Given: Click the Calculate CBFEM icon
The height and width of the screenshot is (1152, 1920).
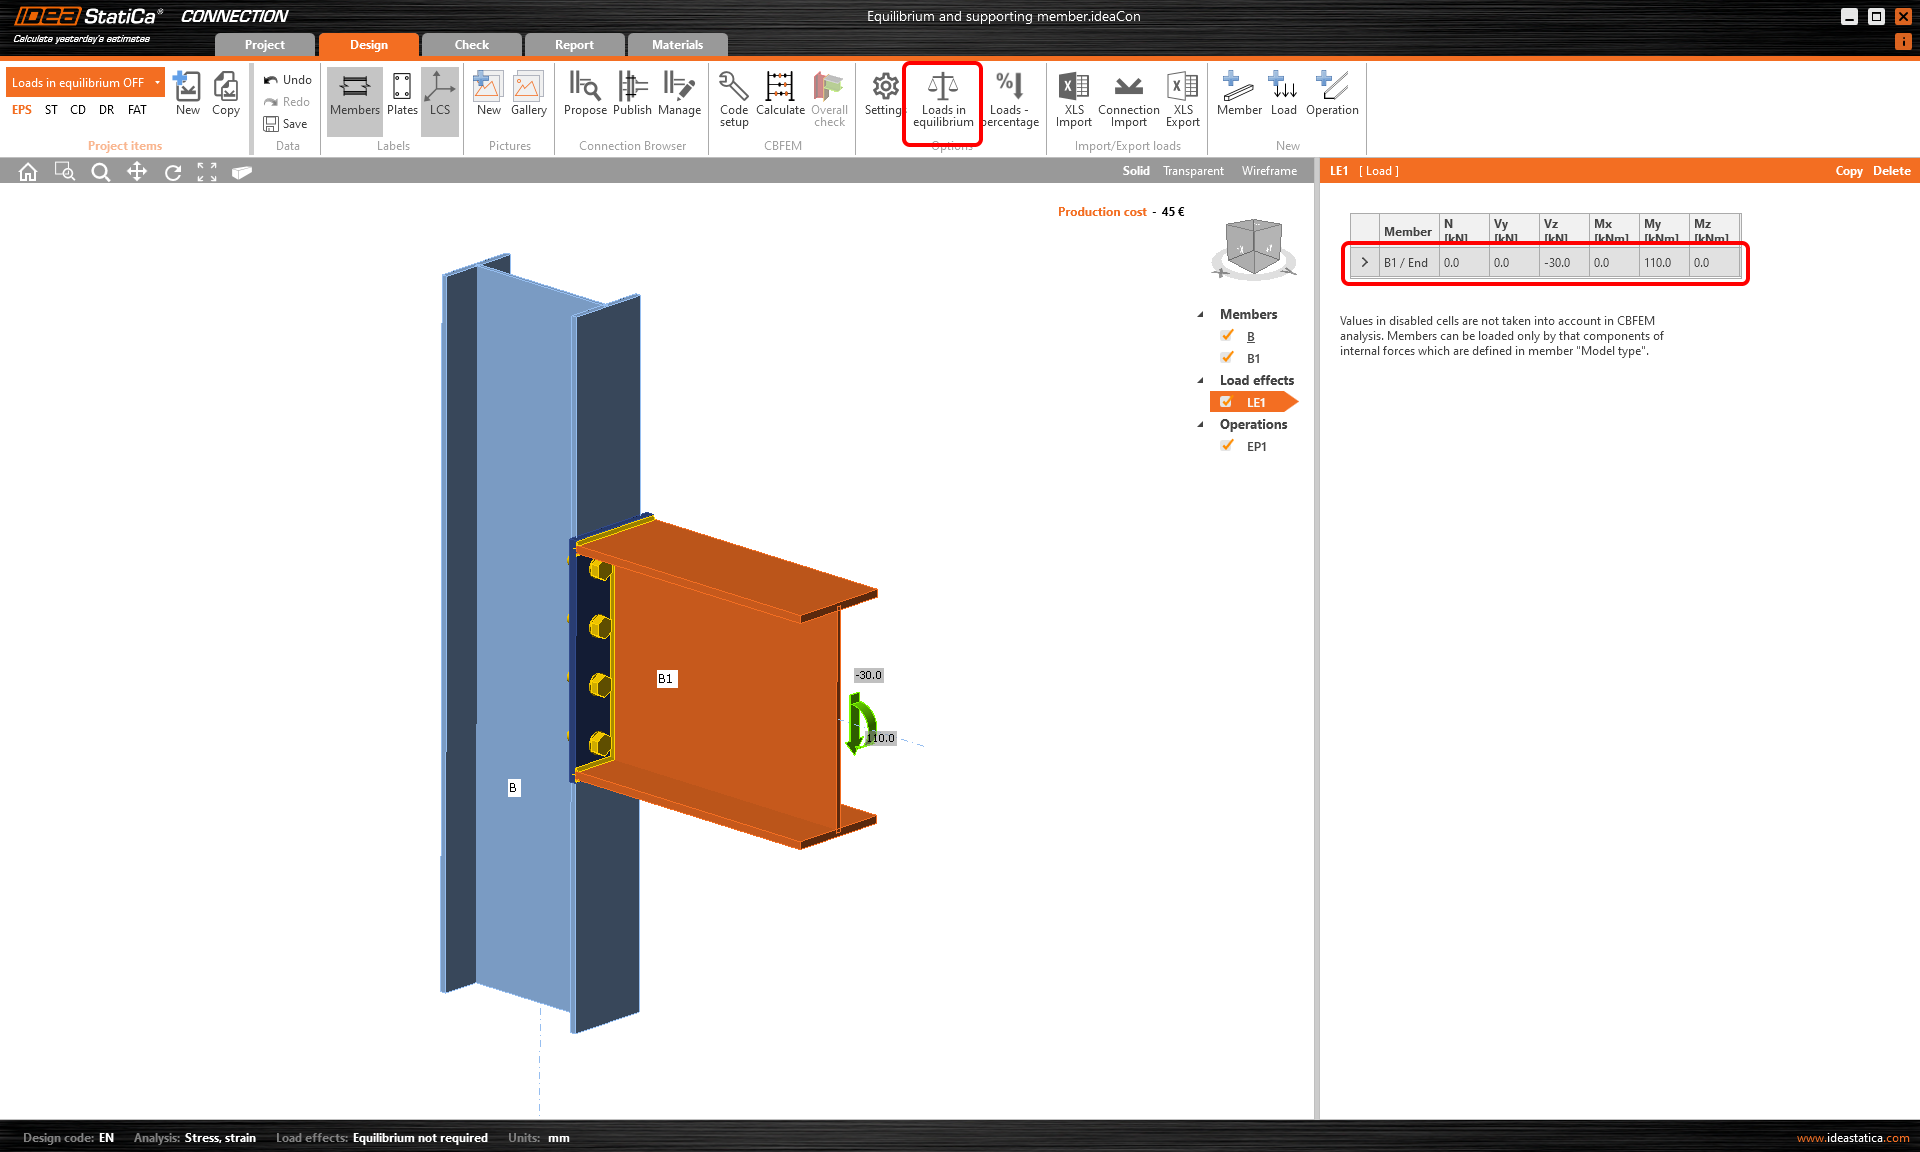Looking at the screenshot, I should [x=779, y=95].
